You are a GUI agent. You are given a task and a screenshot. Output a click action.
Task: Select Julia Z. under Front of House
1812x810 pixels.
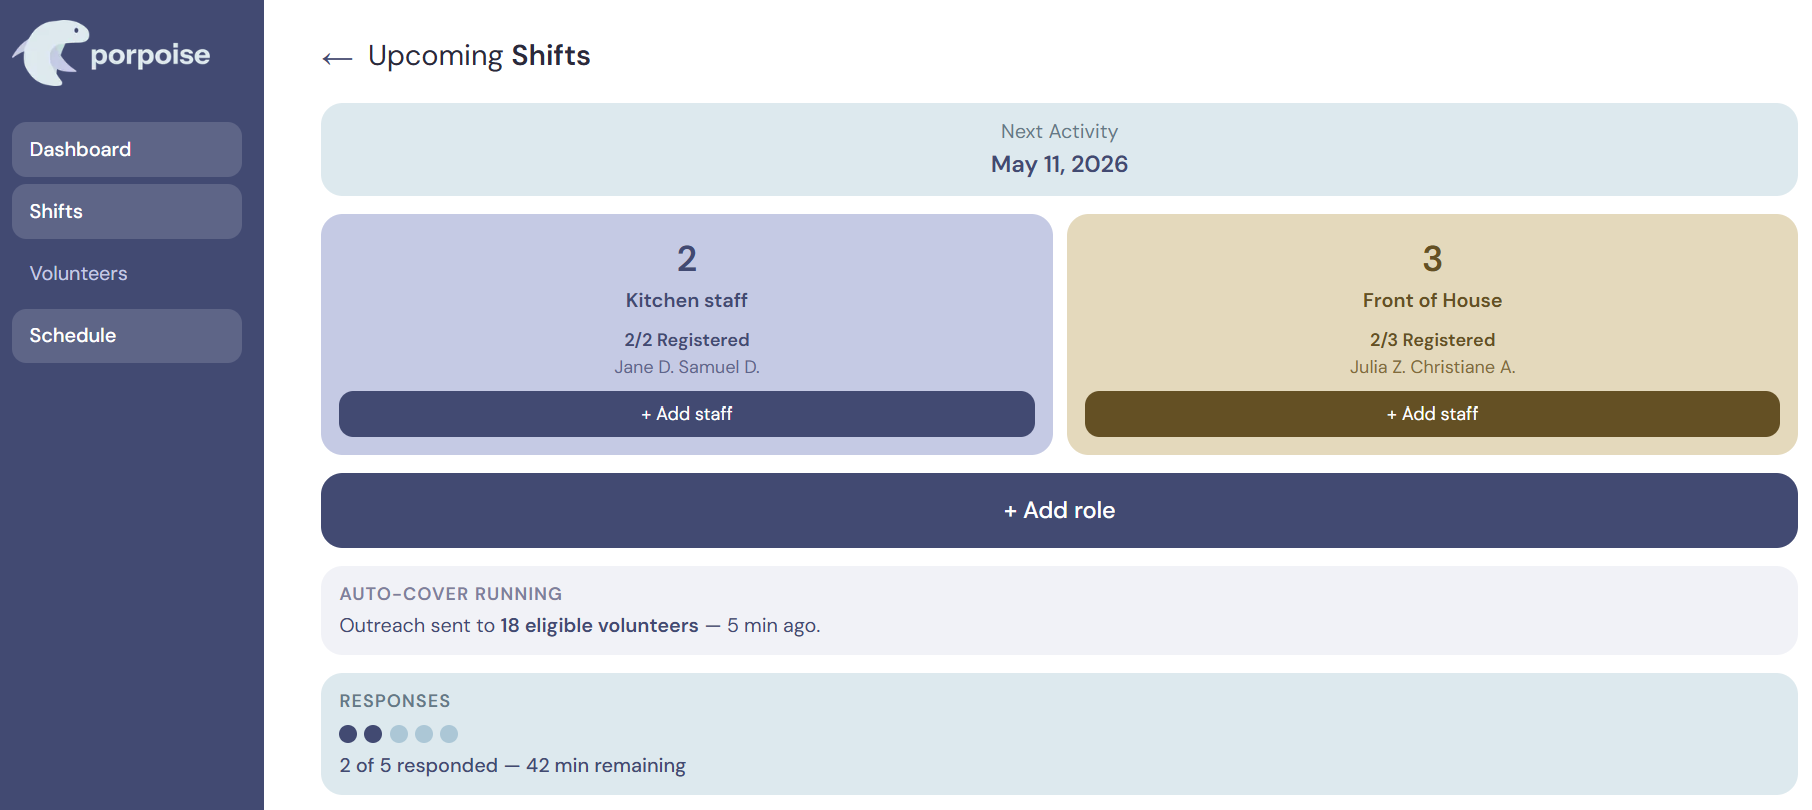(x=1377, y=367)
